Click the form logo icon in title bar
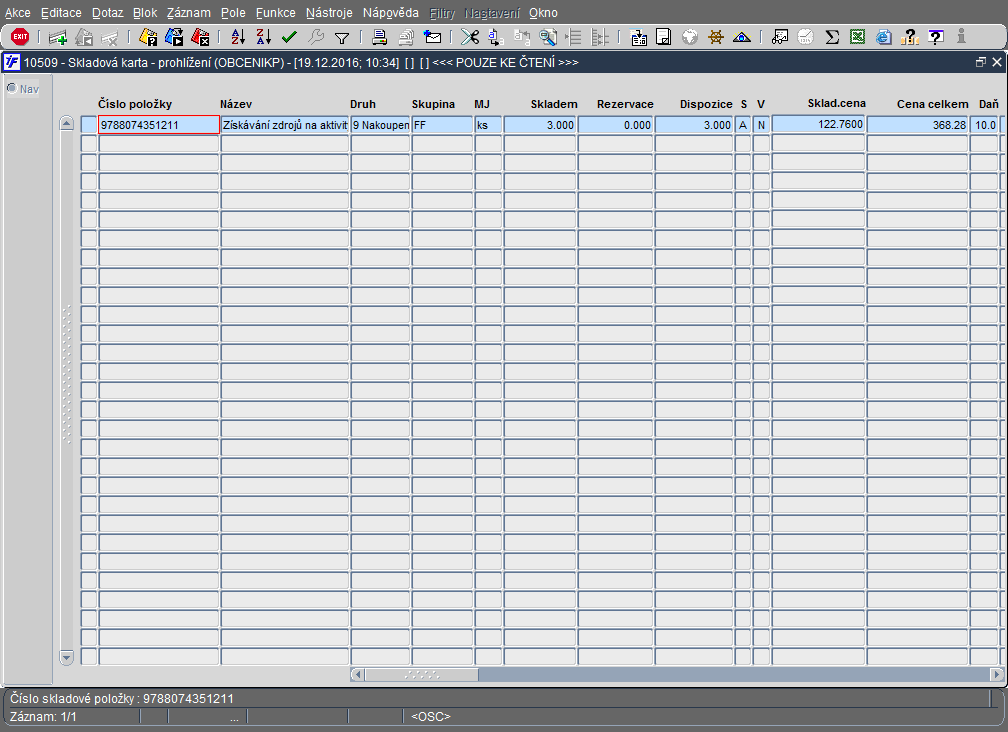 pyautogui.click(x=12, y=62)
